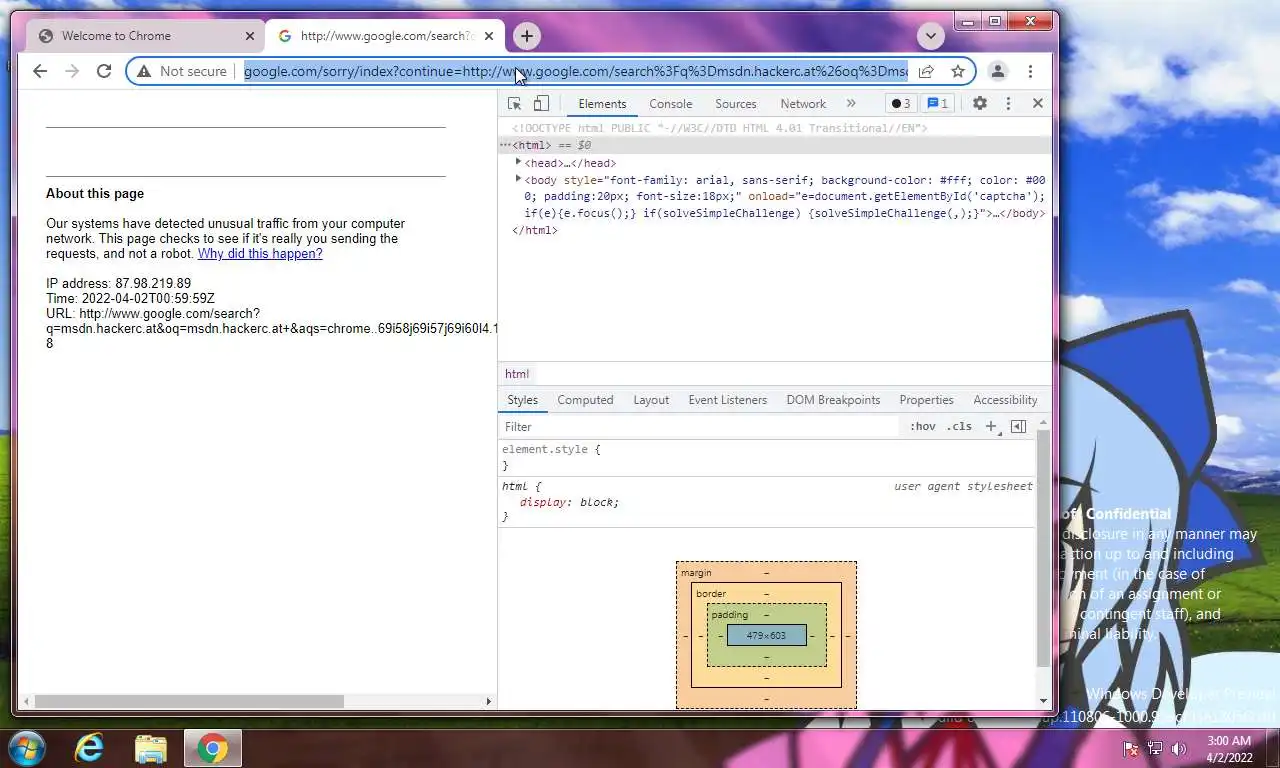The image size is (1280, 768).
Task: Open the Chrome profile avatar menu
Action: click(997, 71)
